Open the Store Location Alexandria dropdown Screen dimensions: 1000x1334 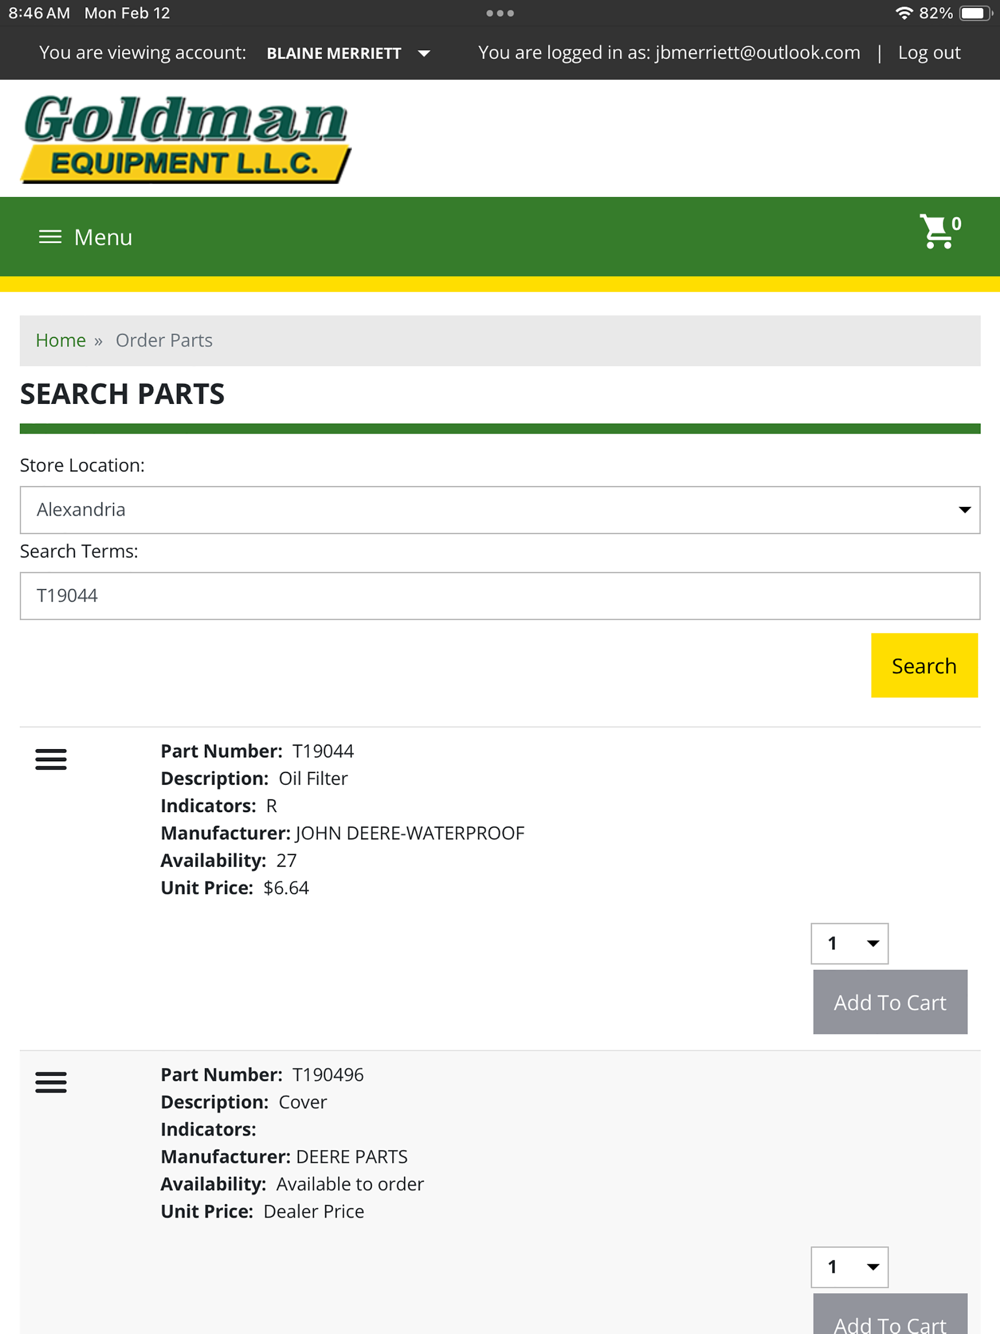point(500,510)
